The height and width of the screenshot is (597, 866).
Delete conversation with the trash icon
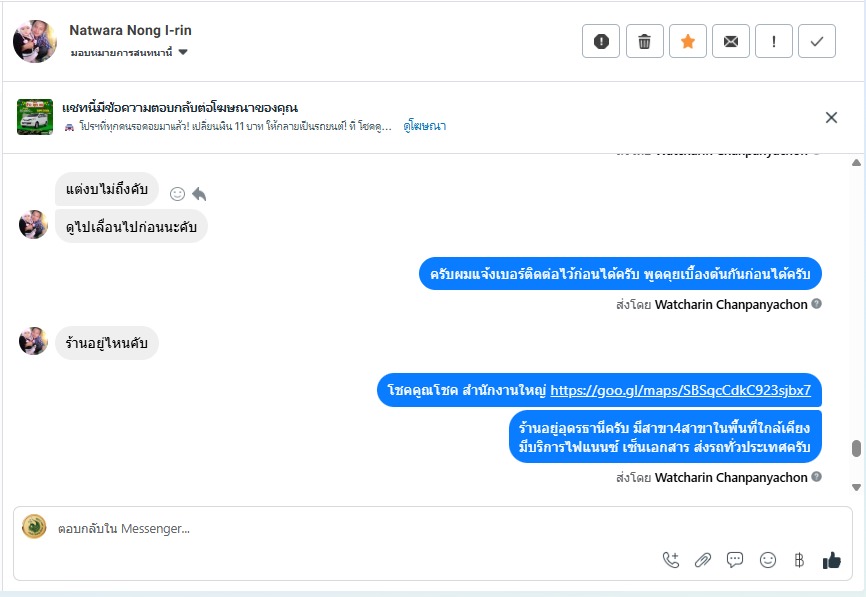click(644, 41)
